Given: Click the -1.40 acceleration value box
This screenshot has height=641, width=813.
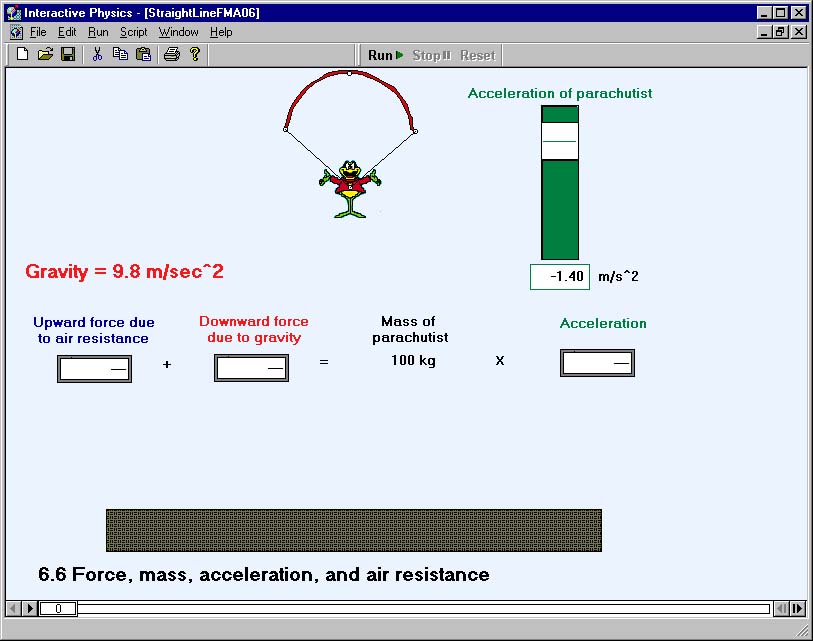Looking at the screenshot, I should tap(560, 276).
